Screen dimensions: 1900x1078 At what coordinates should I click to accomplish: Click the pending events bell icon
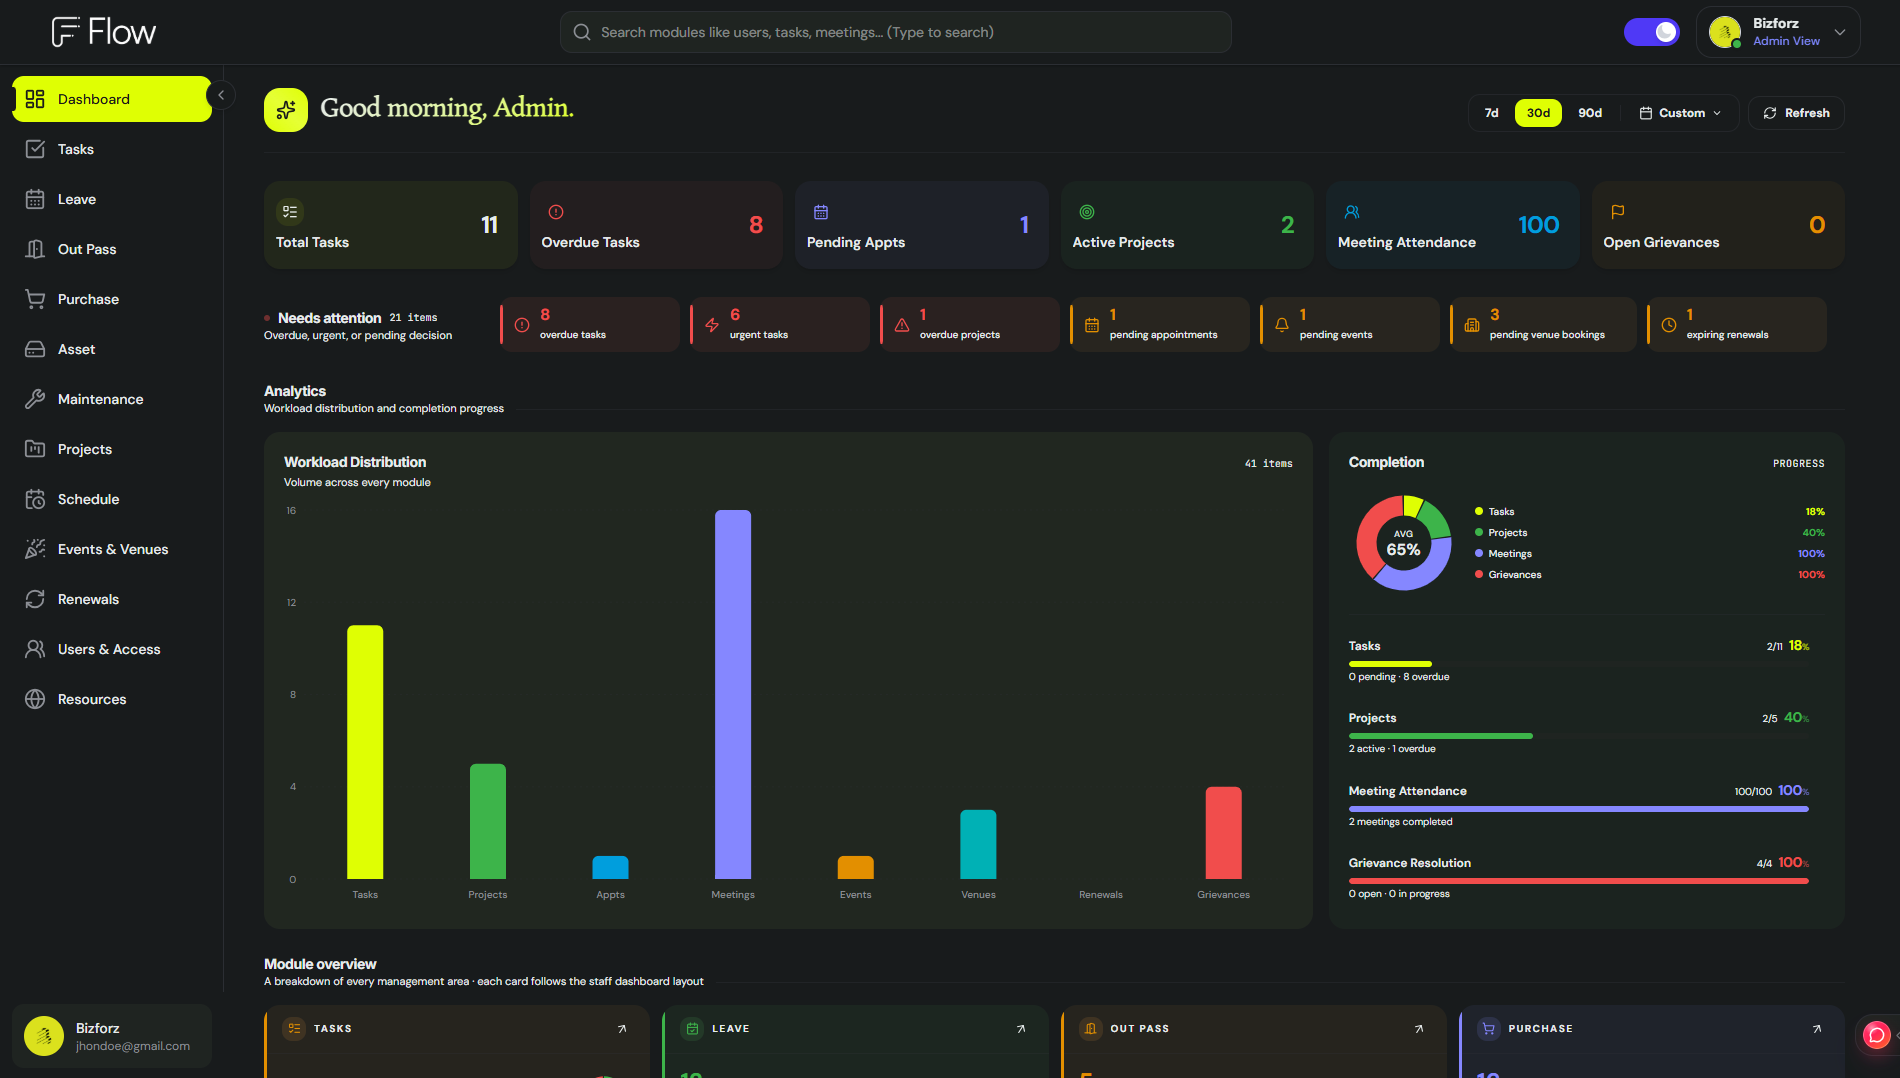[1282, 325]
